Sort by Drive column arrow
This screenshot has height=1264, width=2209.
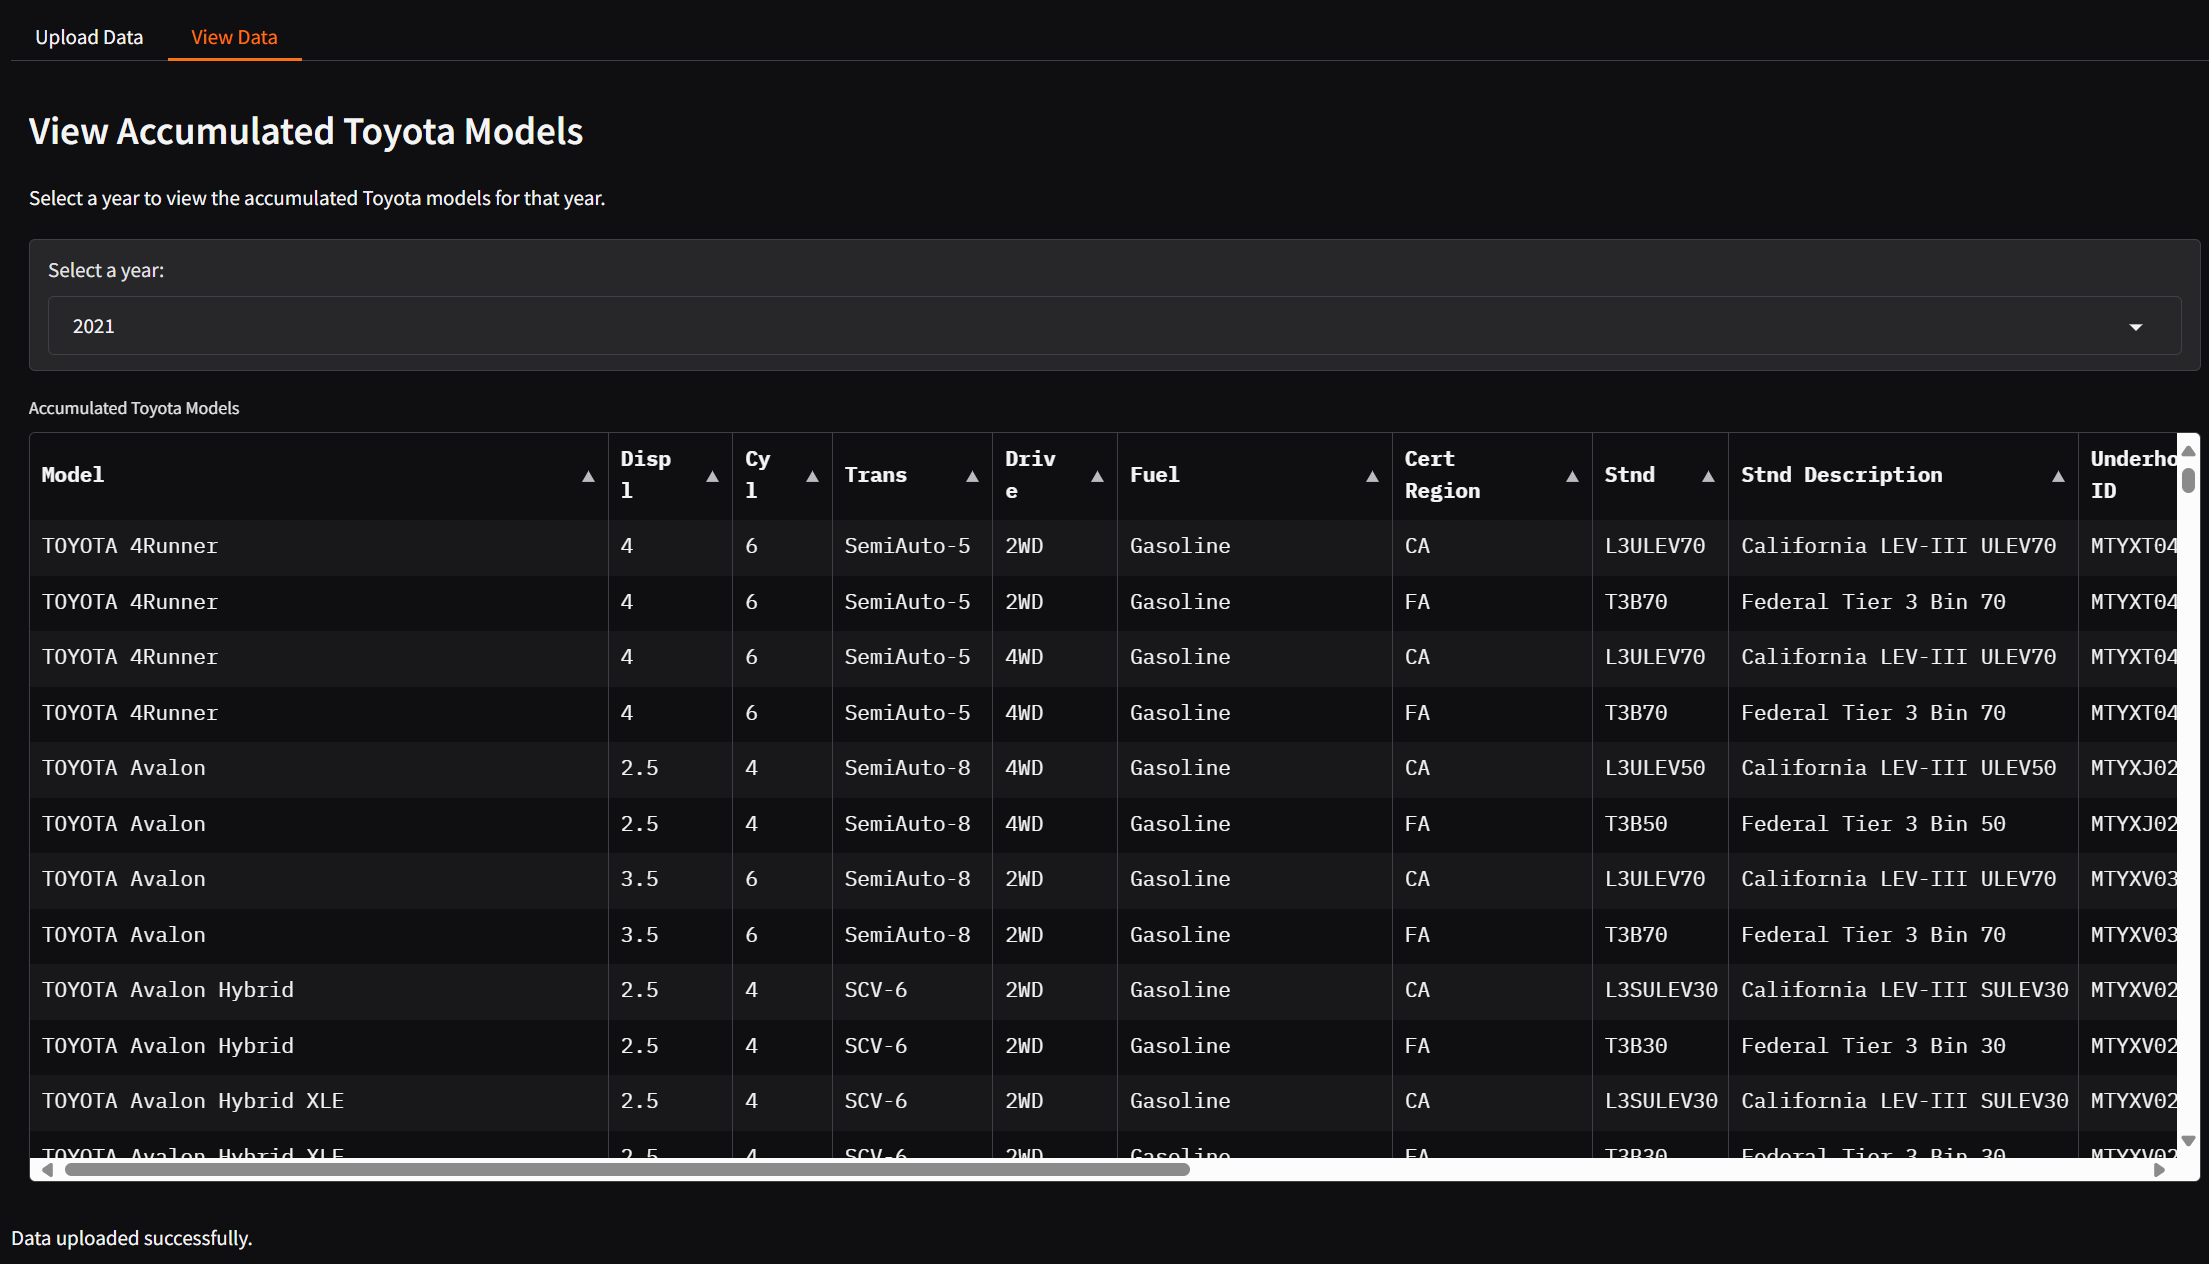click(x=1097, y=477)
